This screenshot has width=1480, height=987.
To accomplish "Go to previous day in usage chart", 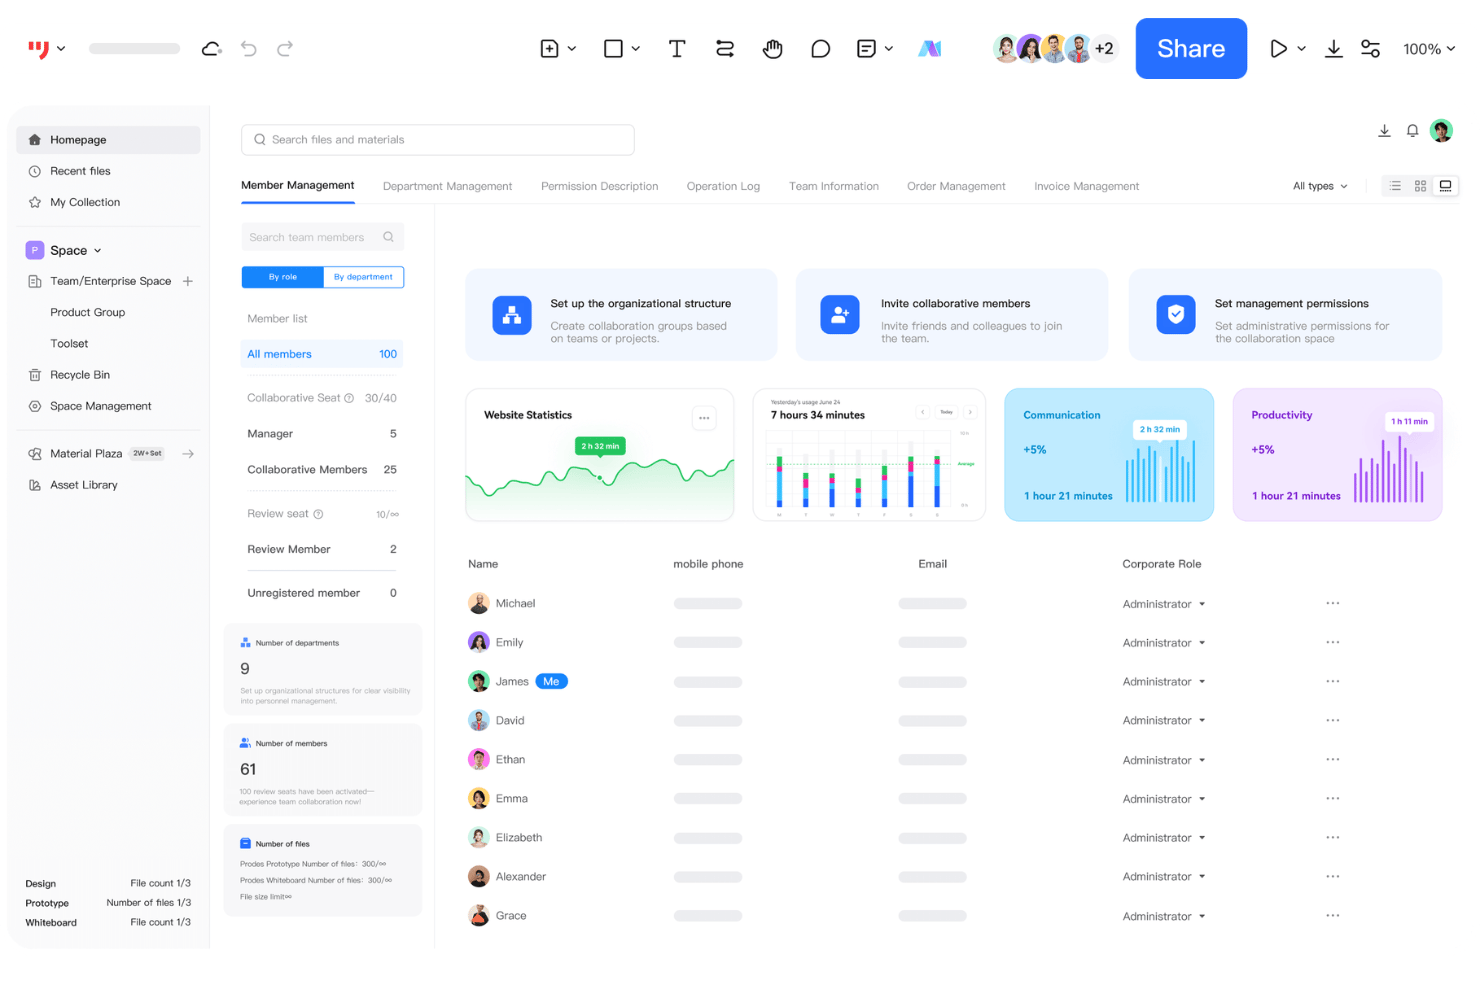I will (923, 412).
